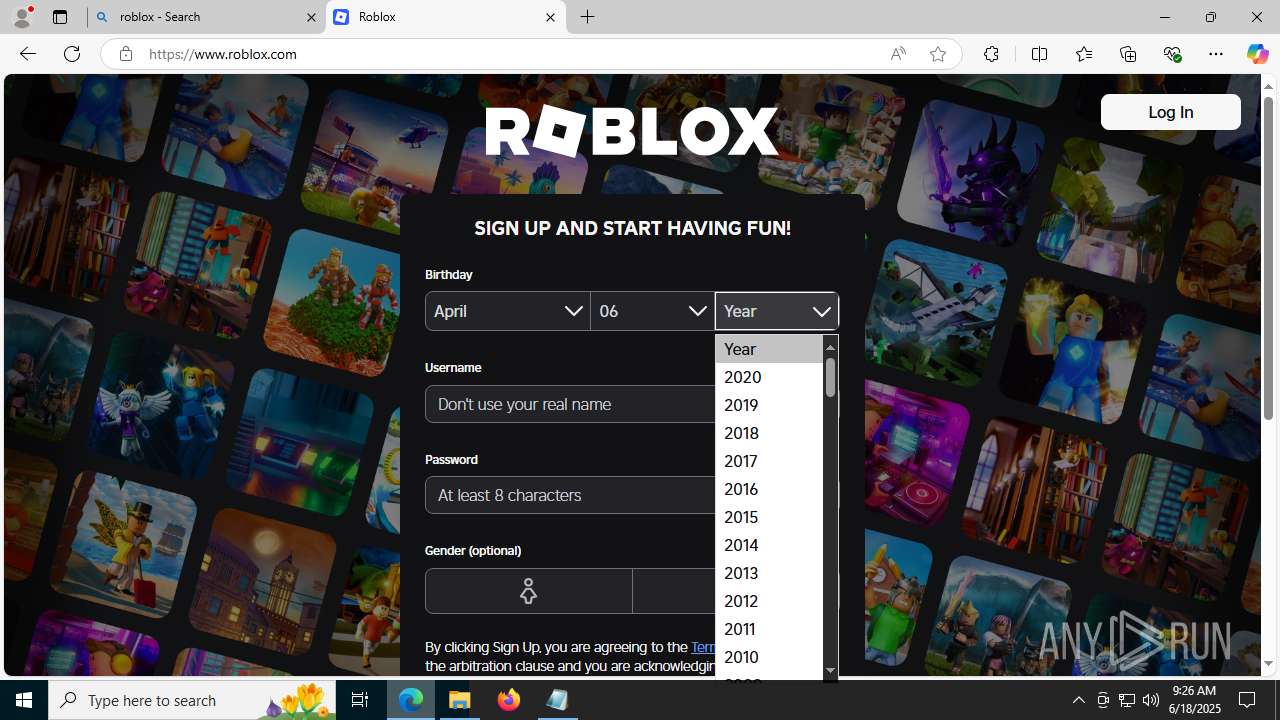
Task: Open Task View icon
Action: pyautogui.click(x=360, y=700)
